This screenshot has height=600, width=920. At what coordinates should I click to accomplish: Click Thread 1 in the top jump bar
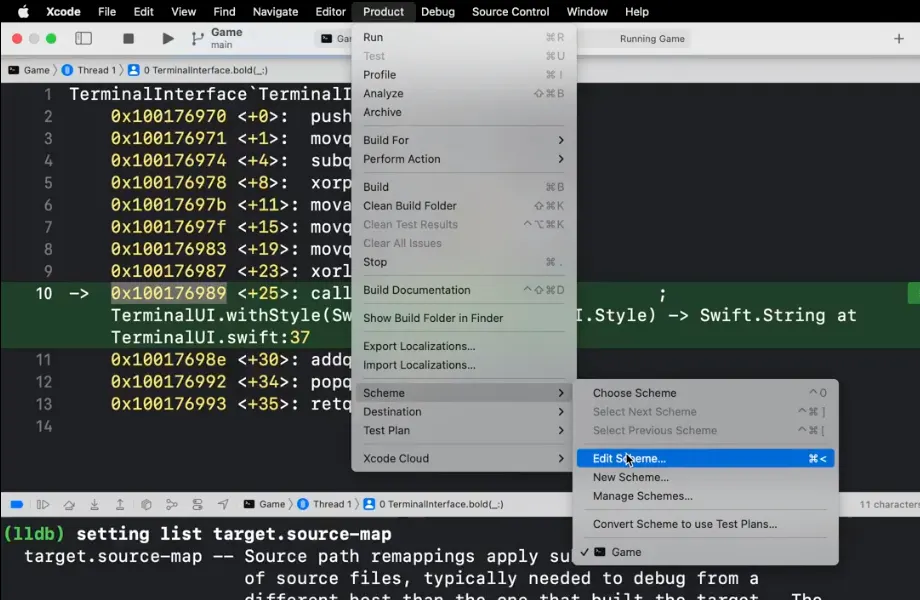96,70
